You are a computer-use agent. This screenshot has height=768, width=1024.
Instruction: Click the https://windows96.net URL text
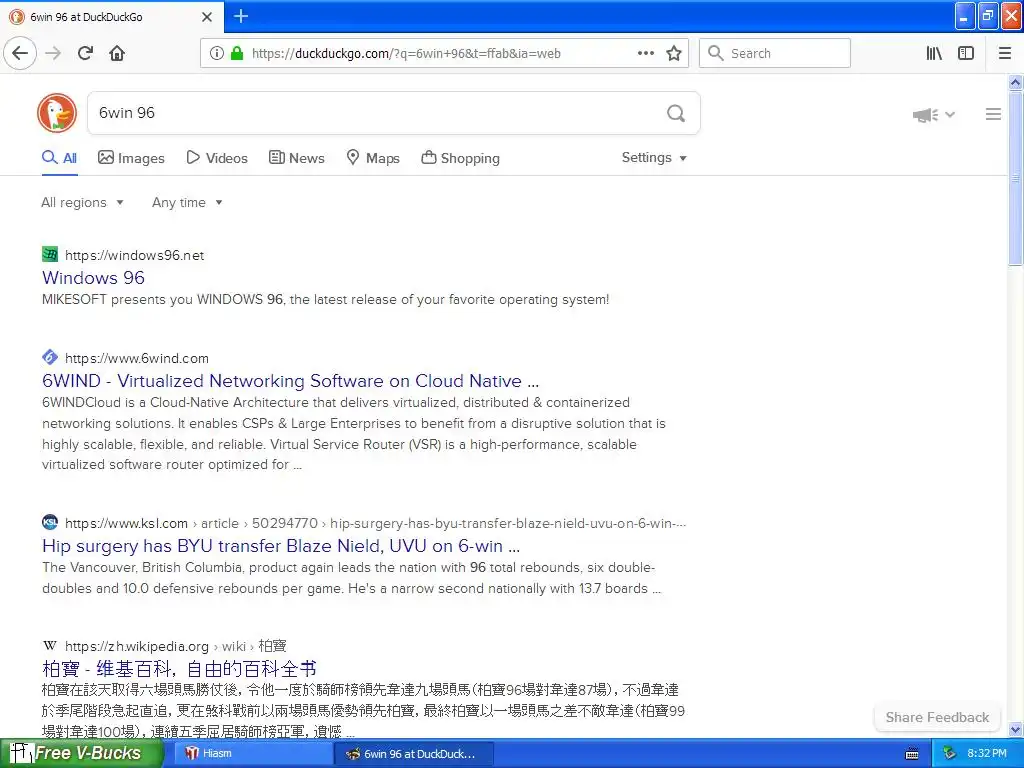tap(135, 255)
